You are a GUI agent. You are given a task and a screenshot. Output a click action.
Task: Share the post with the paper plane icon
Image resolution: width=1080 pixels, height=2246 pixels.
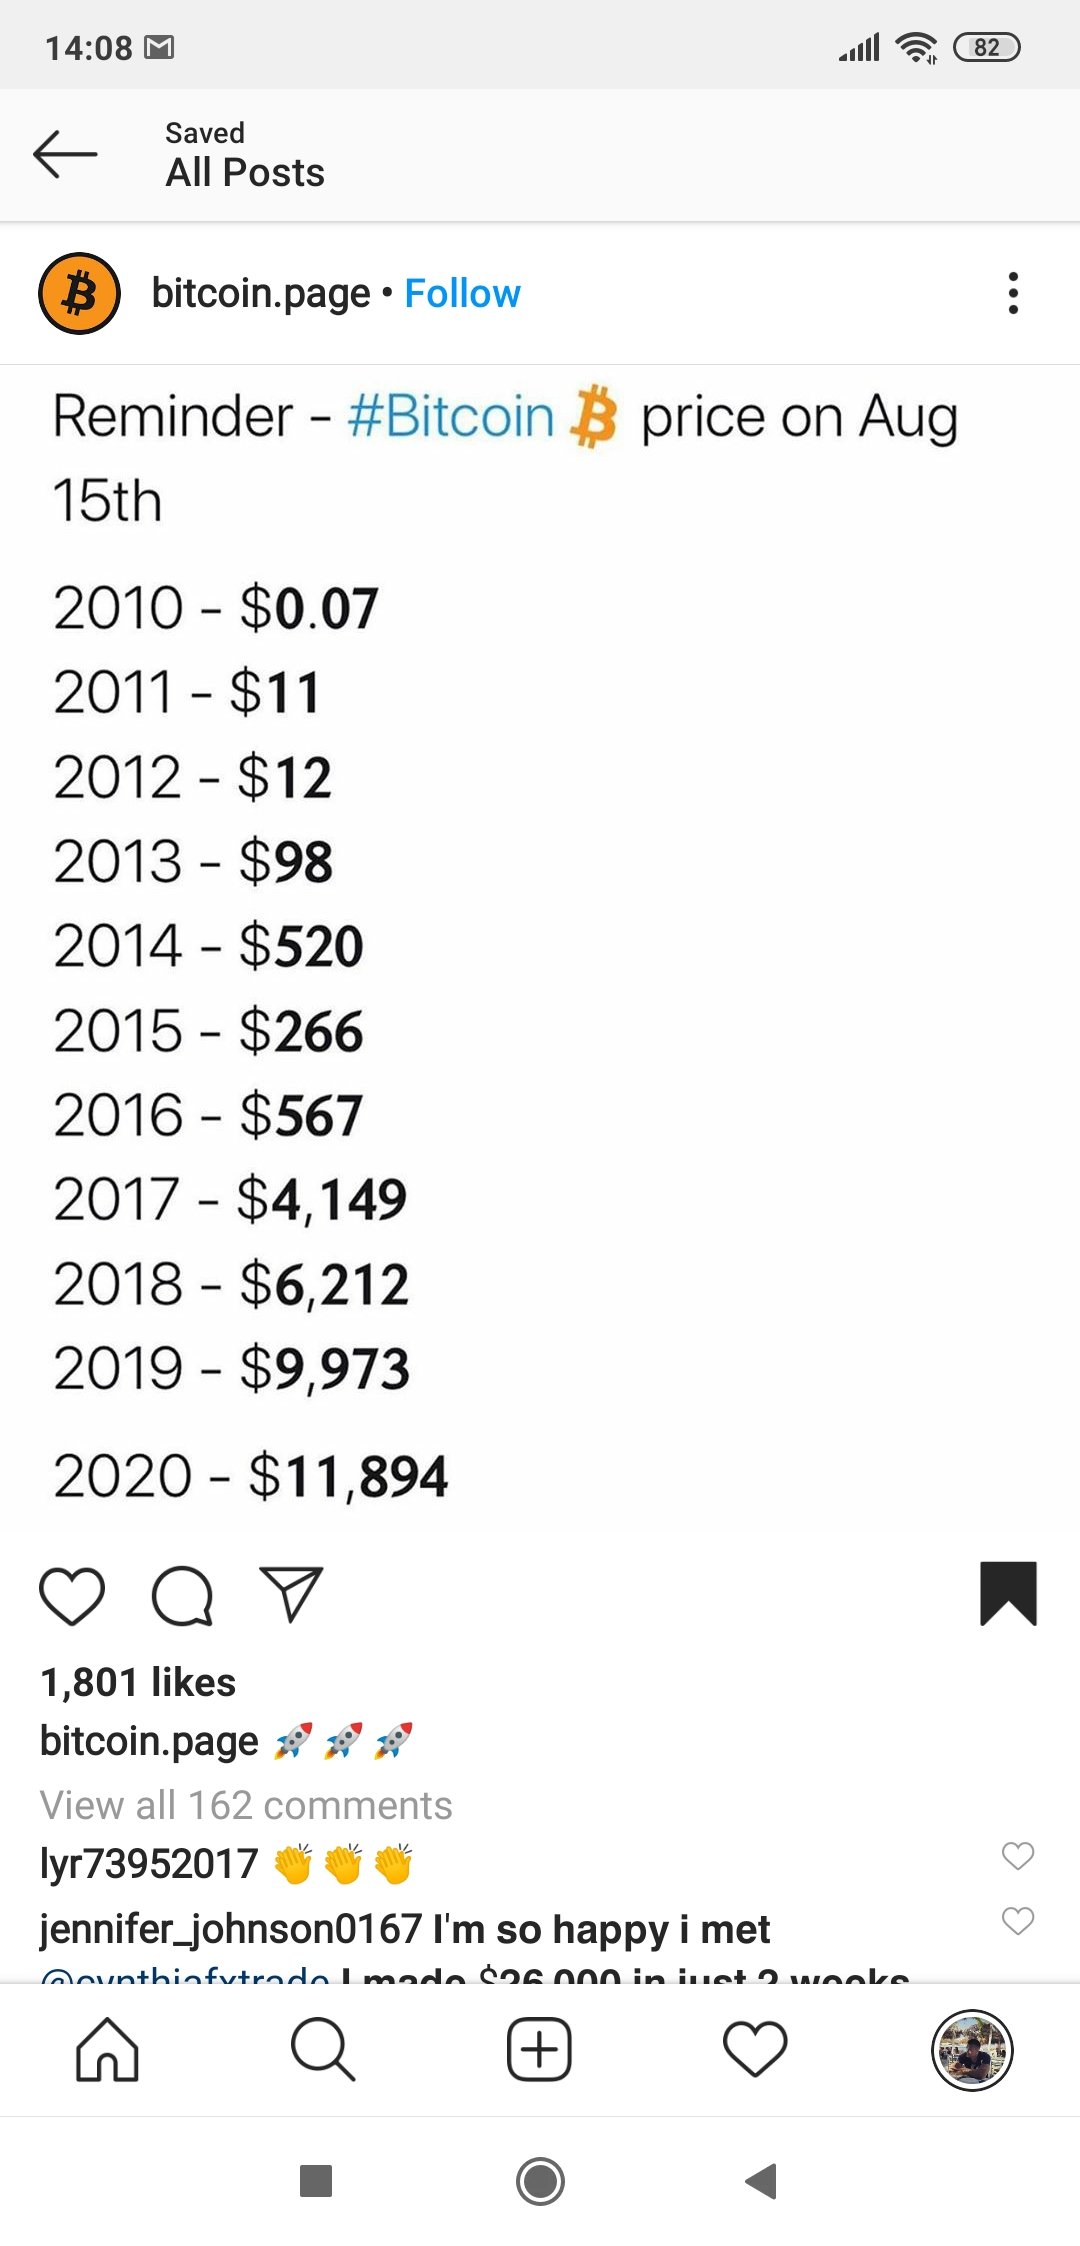click(x=291, y=1593)
